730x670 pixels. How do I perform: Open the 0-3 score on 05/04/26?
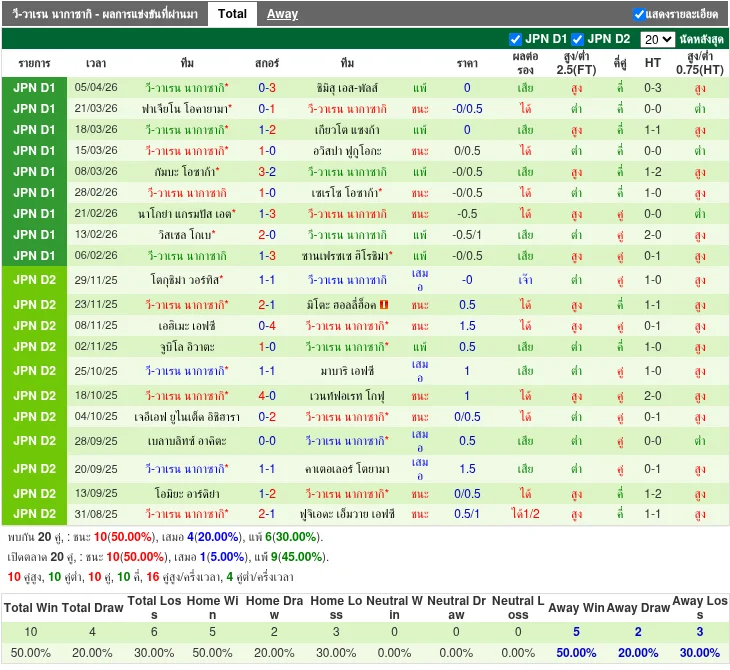click(x=267, y=88)
